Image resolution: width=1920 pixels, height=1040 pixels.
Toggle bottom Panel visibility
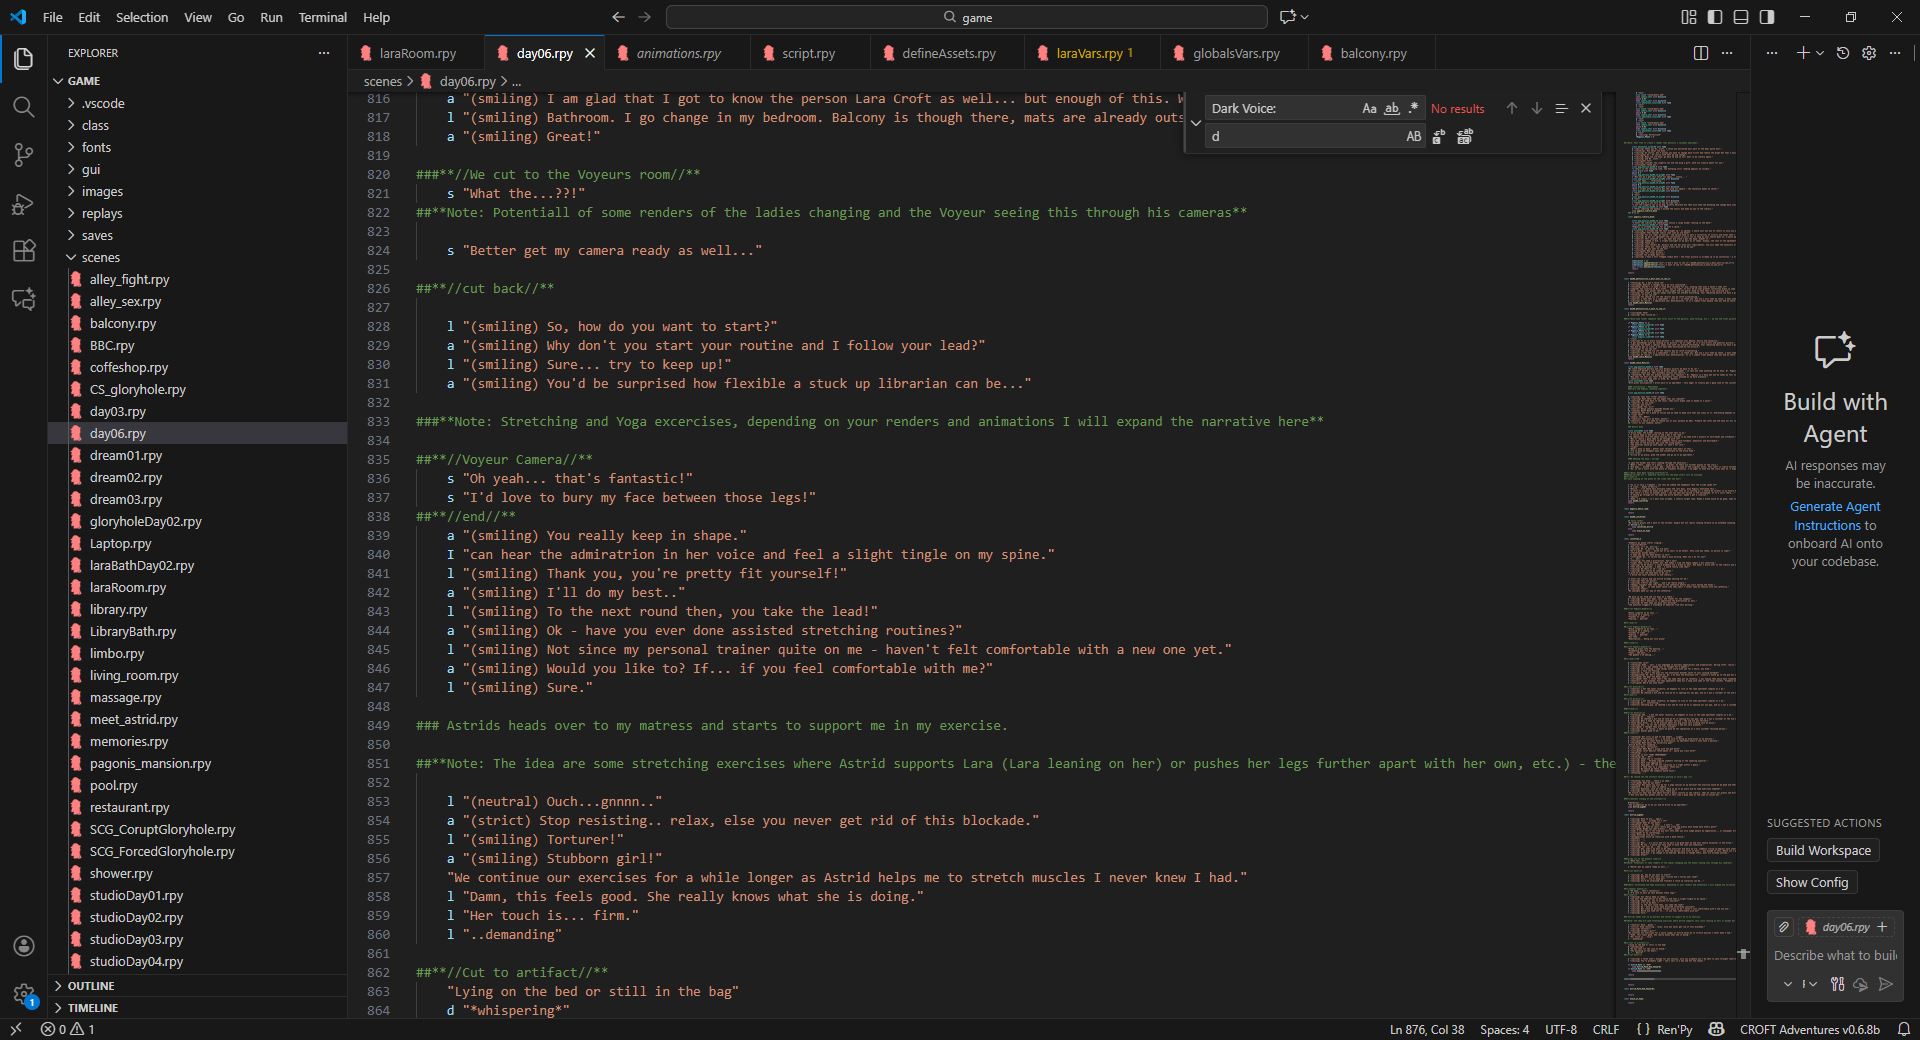pos(1741,17)
